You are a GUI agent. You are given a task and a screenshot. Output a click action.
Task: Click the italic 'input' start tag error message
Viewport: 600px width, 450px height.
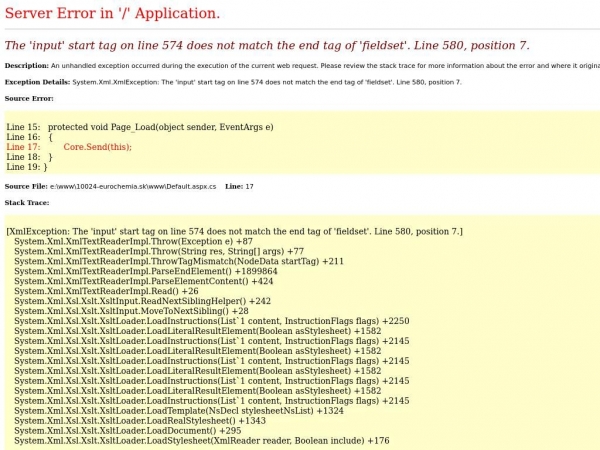(267, 45)
